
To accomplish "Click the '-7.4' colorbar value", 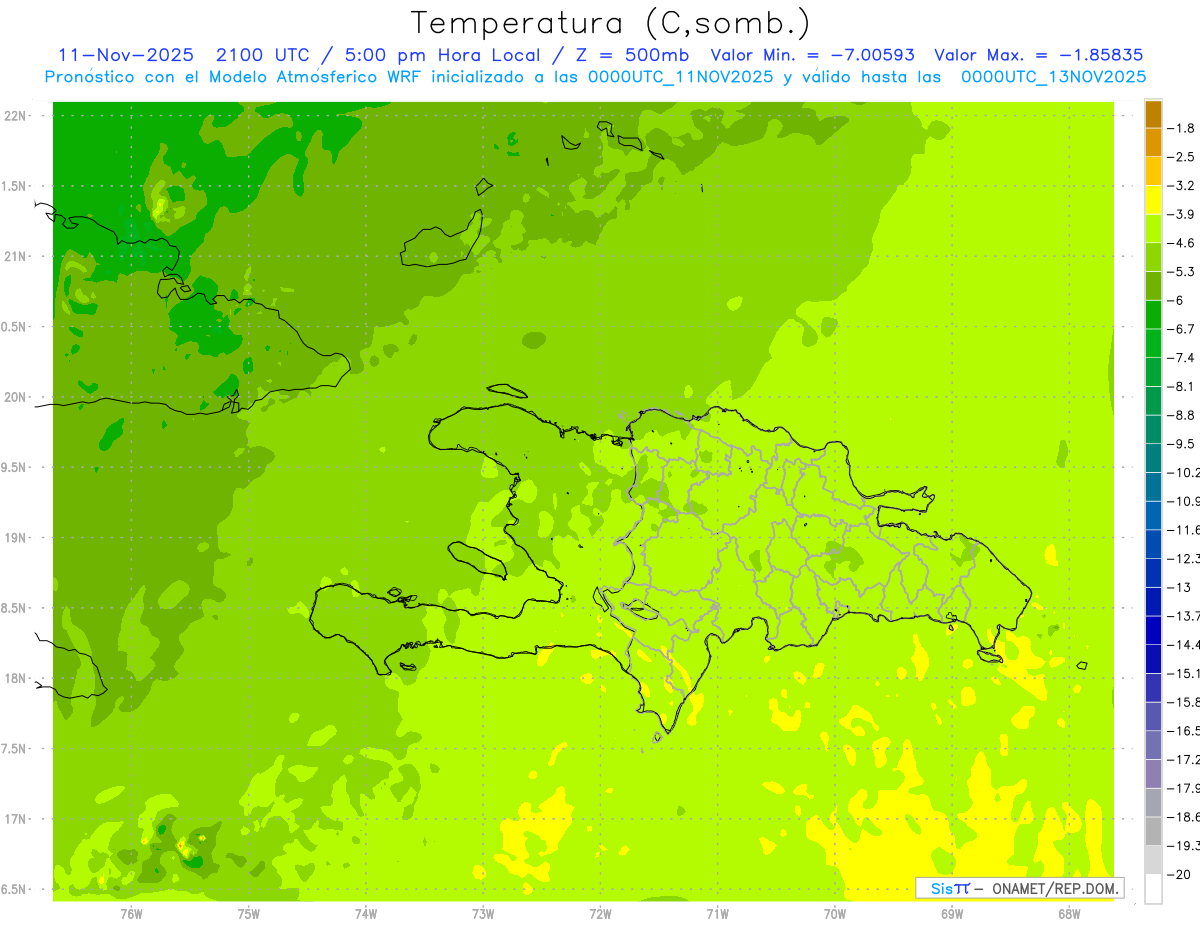I will click(1181, 358).
